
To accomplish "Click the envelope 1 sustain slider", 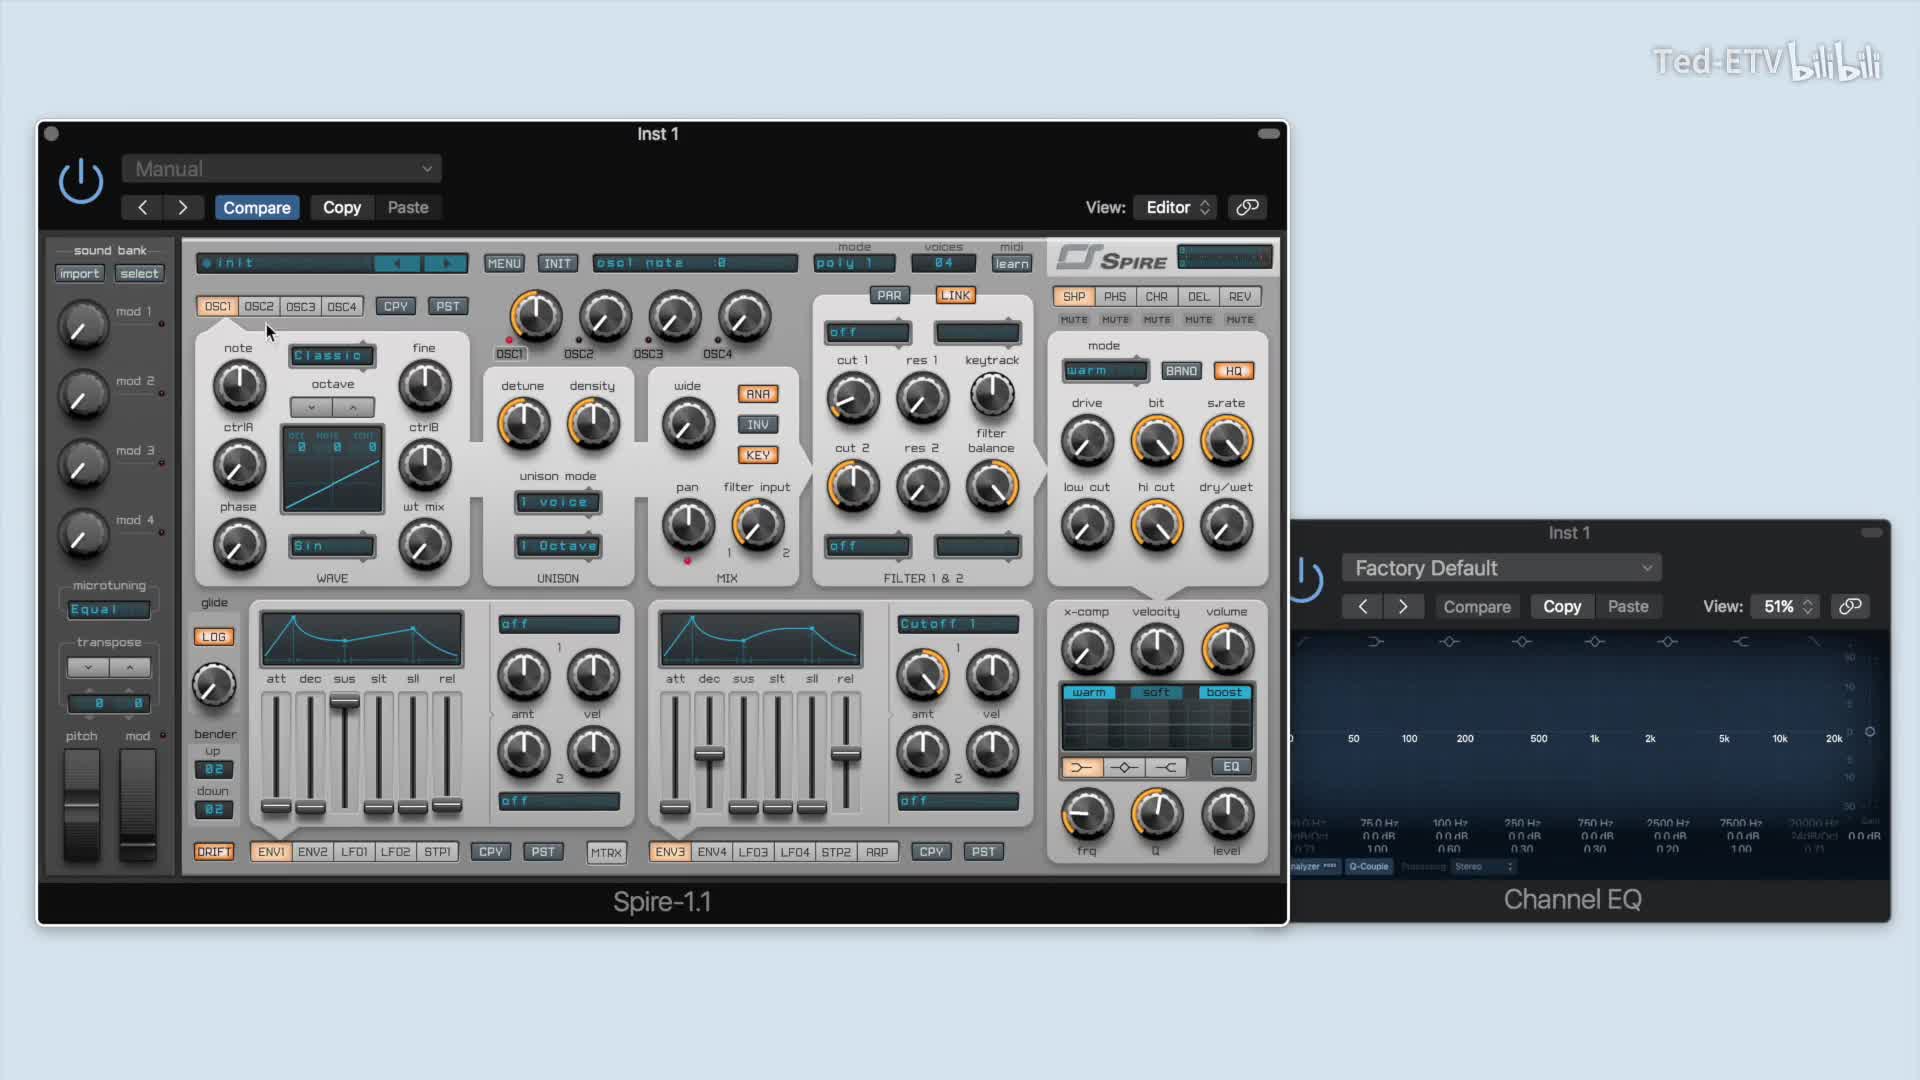I will click(344, 702).
